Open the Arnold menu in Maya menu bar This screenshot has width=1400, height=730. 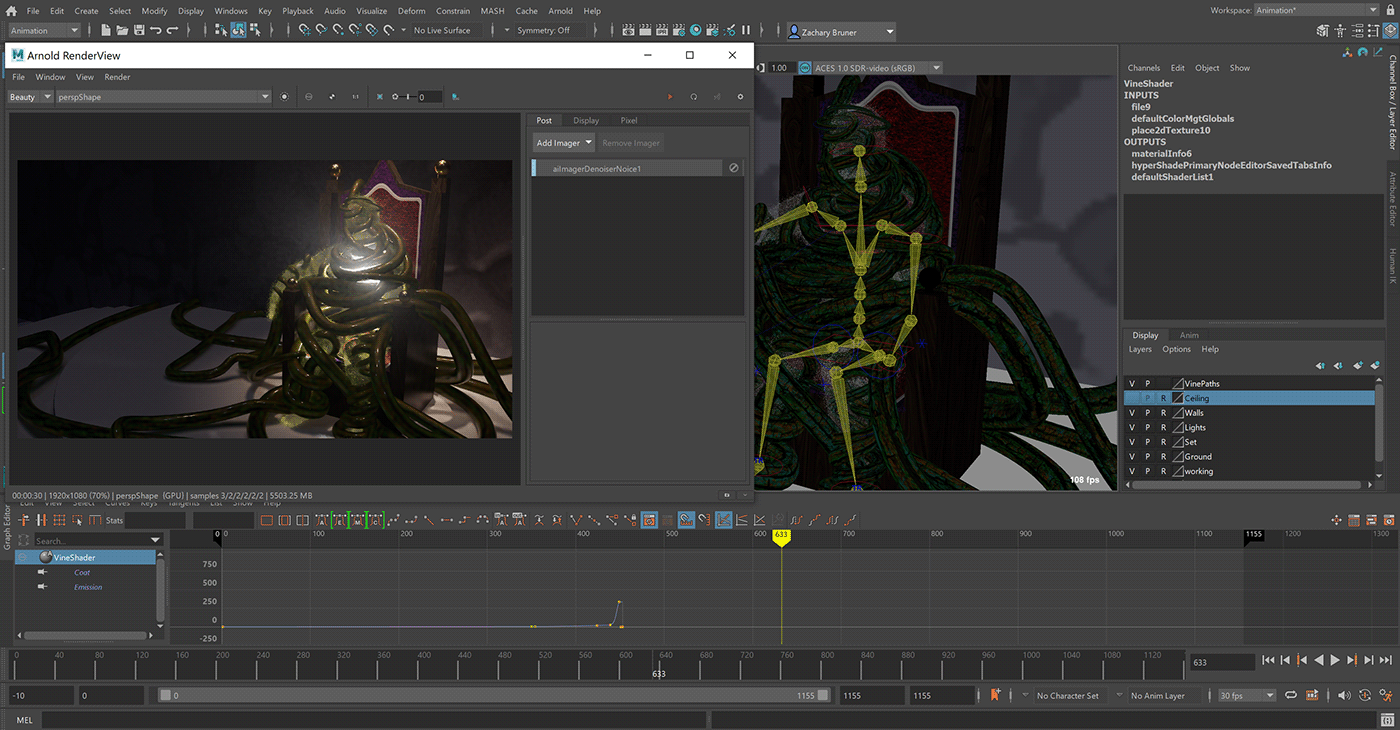point(560,11)
